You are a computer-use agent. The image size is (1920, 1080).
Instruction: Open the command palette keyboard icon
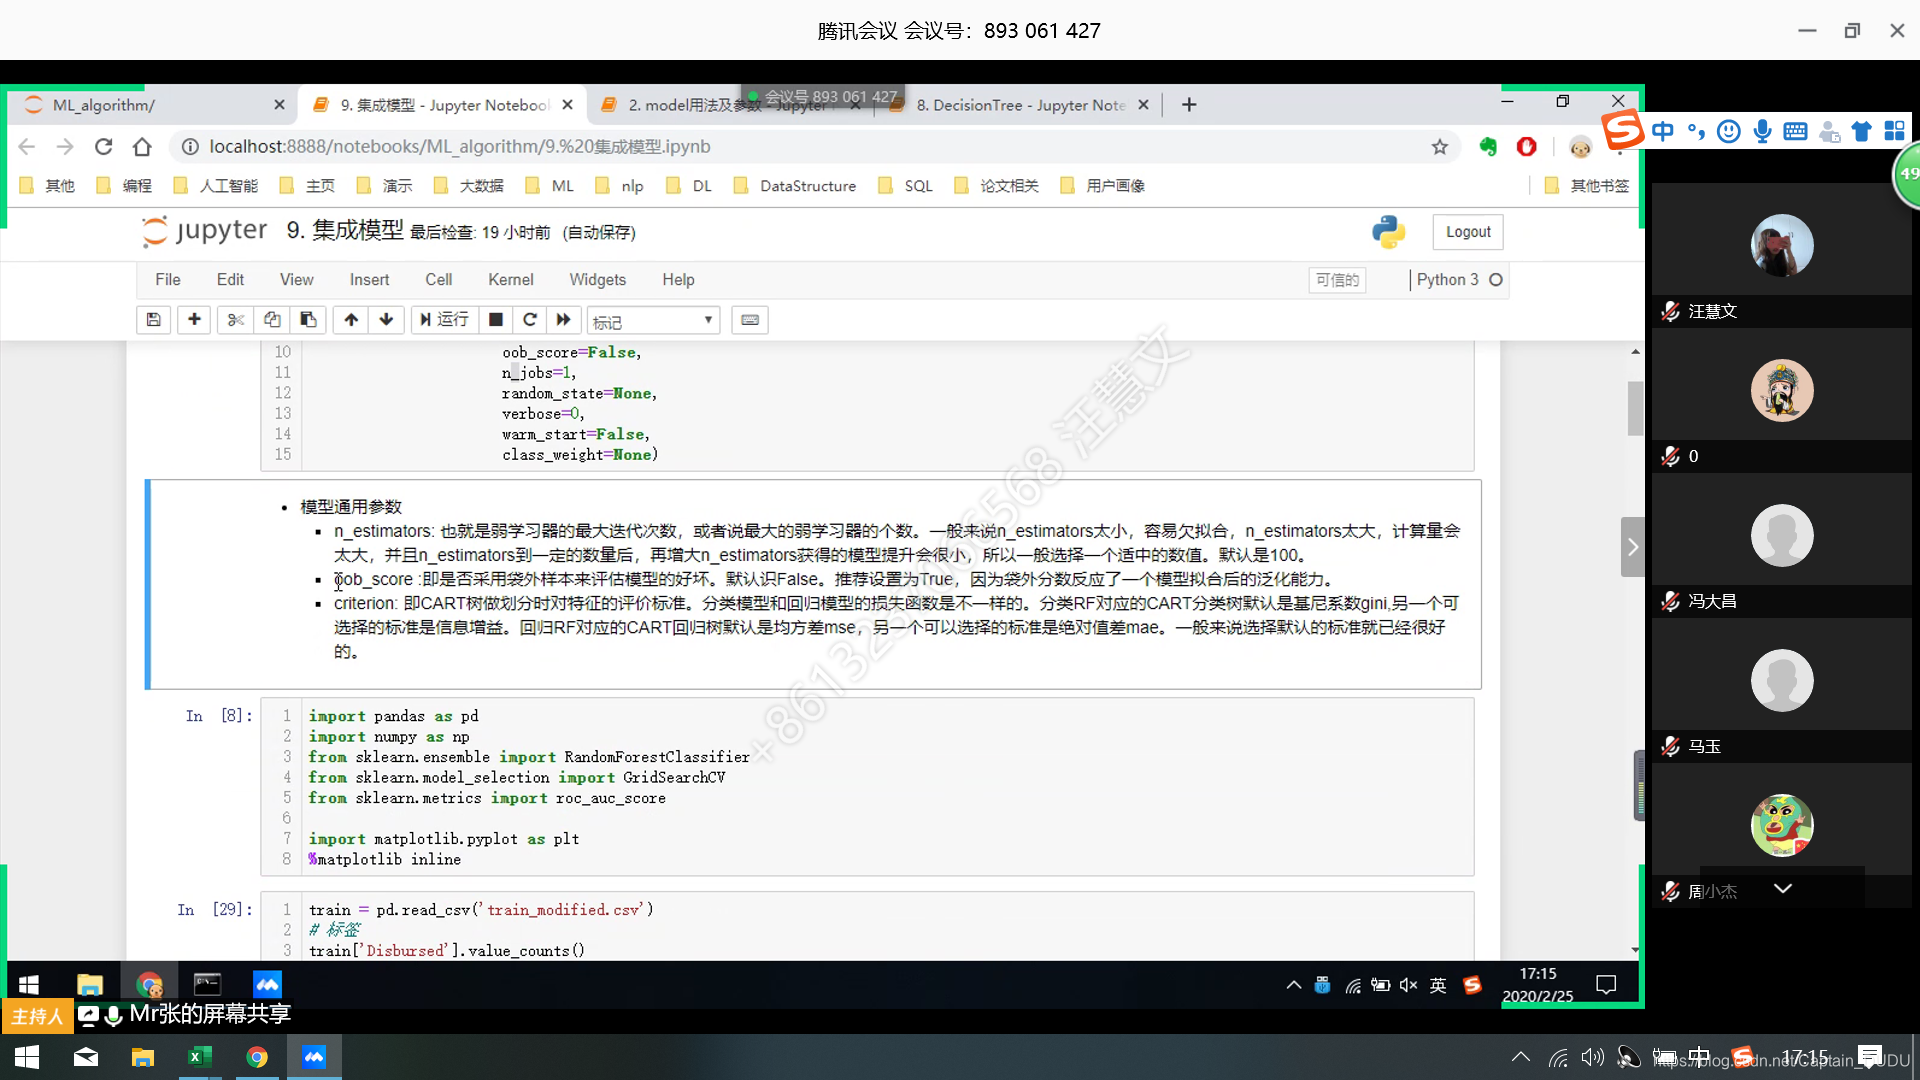(750, 320)
